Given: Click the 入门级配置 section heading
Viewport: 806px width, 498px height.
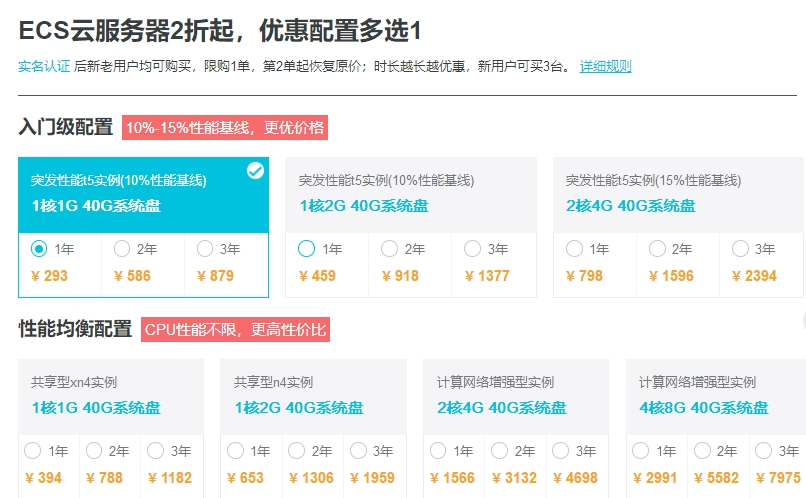Looking at the screenshot, I should (66, 127).
